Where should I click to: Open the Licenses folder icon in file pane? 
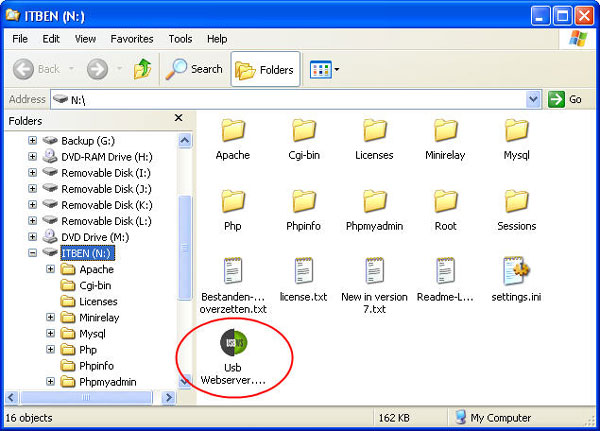click(375, 130)
